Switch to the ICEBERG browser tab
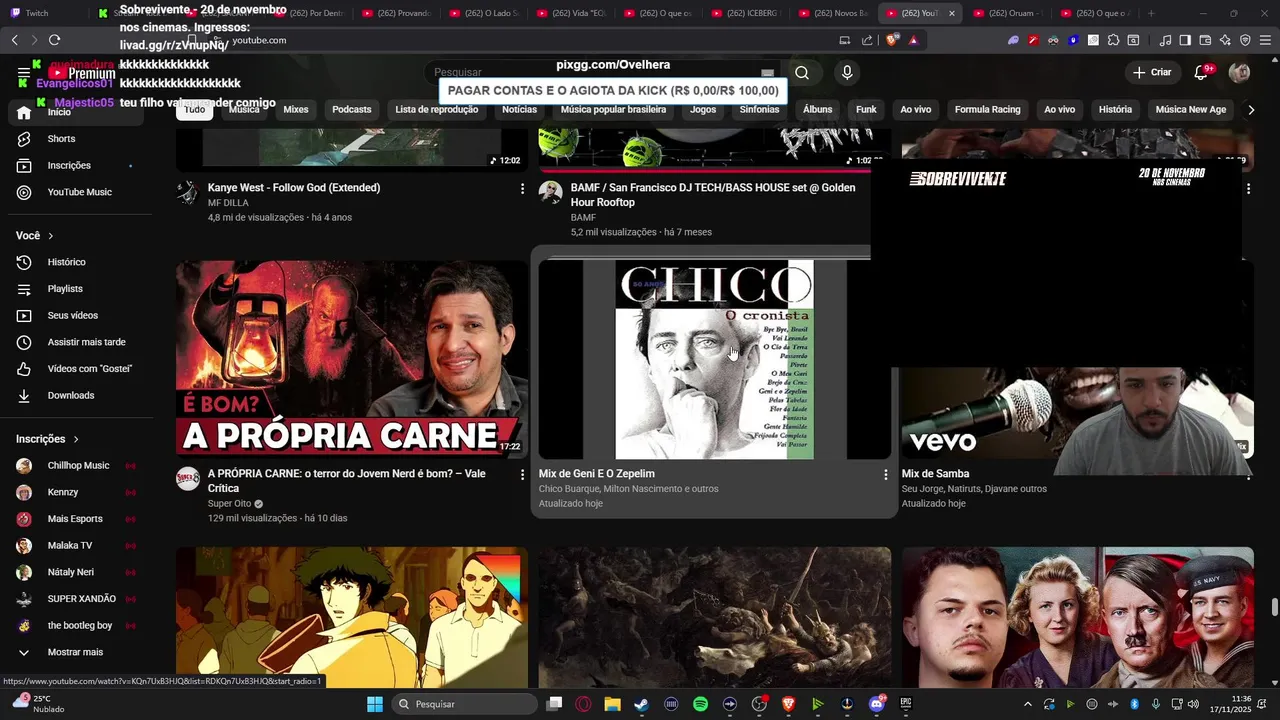 [x=748, y=13]
